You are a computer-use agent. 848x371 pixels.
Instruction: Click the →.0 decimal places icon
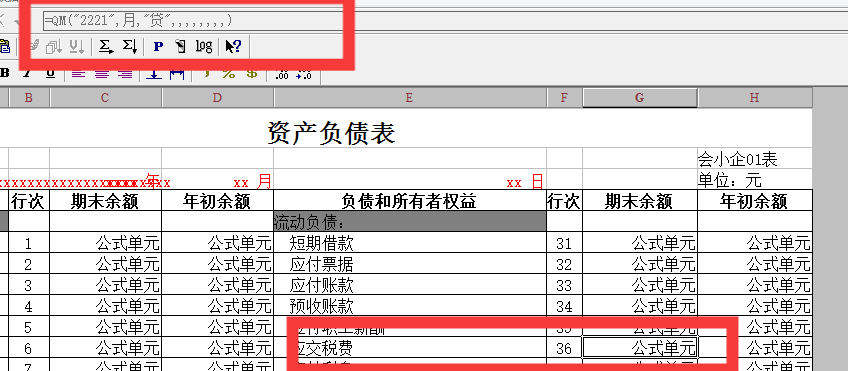304,74
